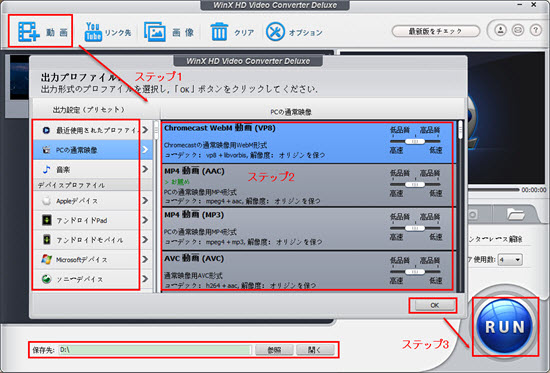Click the download icon next to 最新版をチェック
The height and width of the screenshot is (373, 550).
tap(501, 31)
